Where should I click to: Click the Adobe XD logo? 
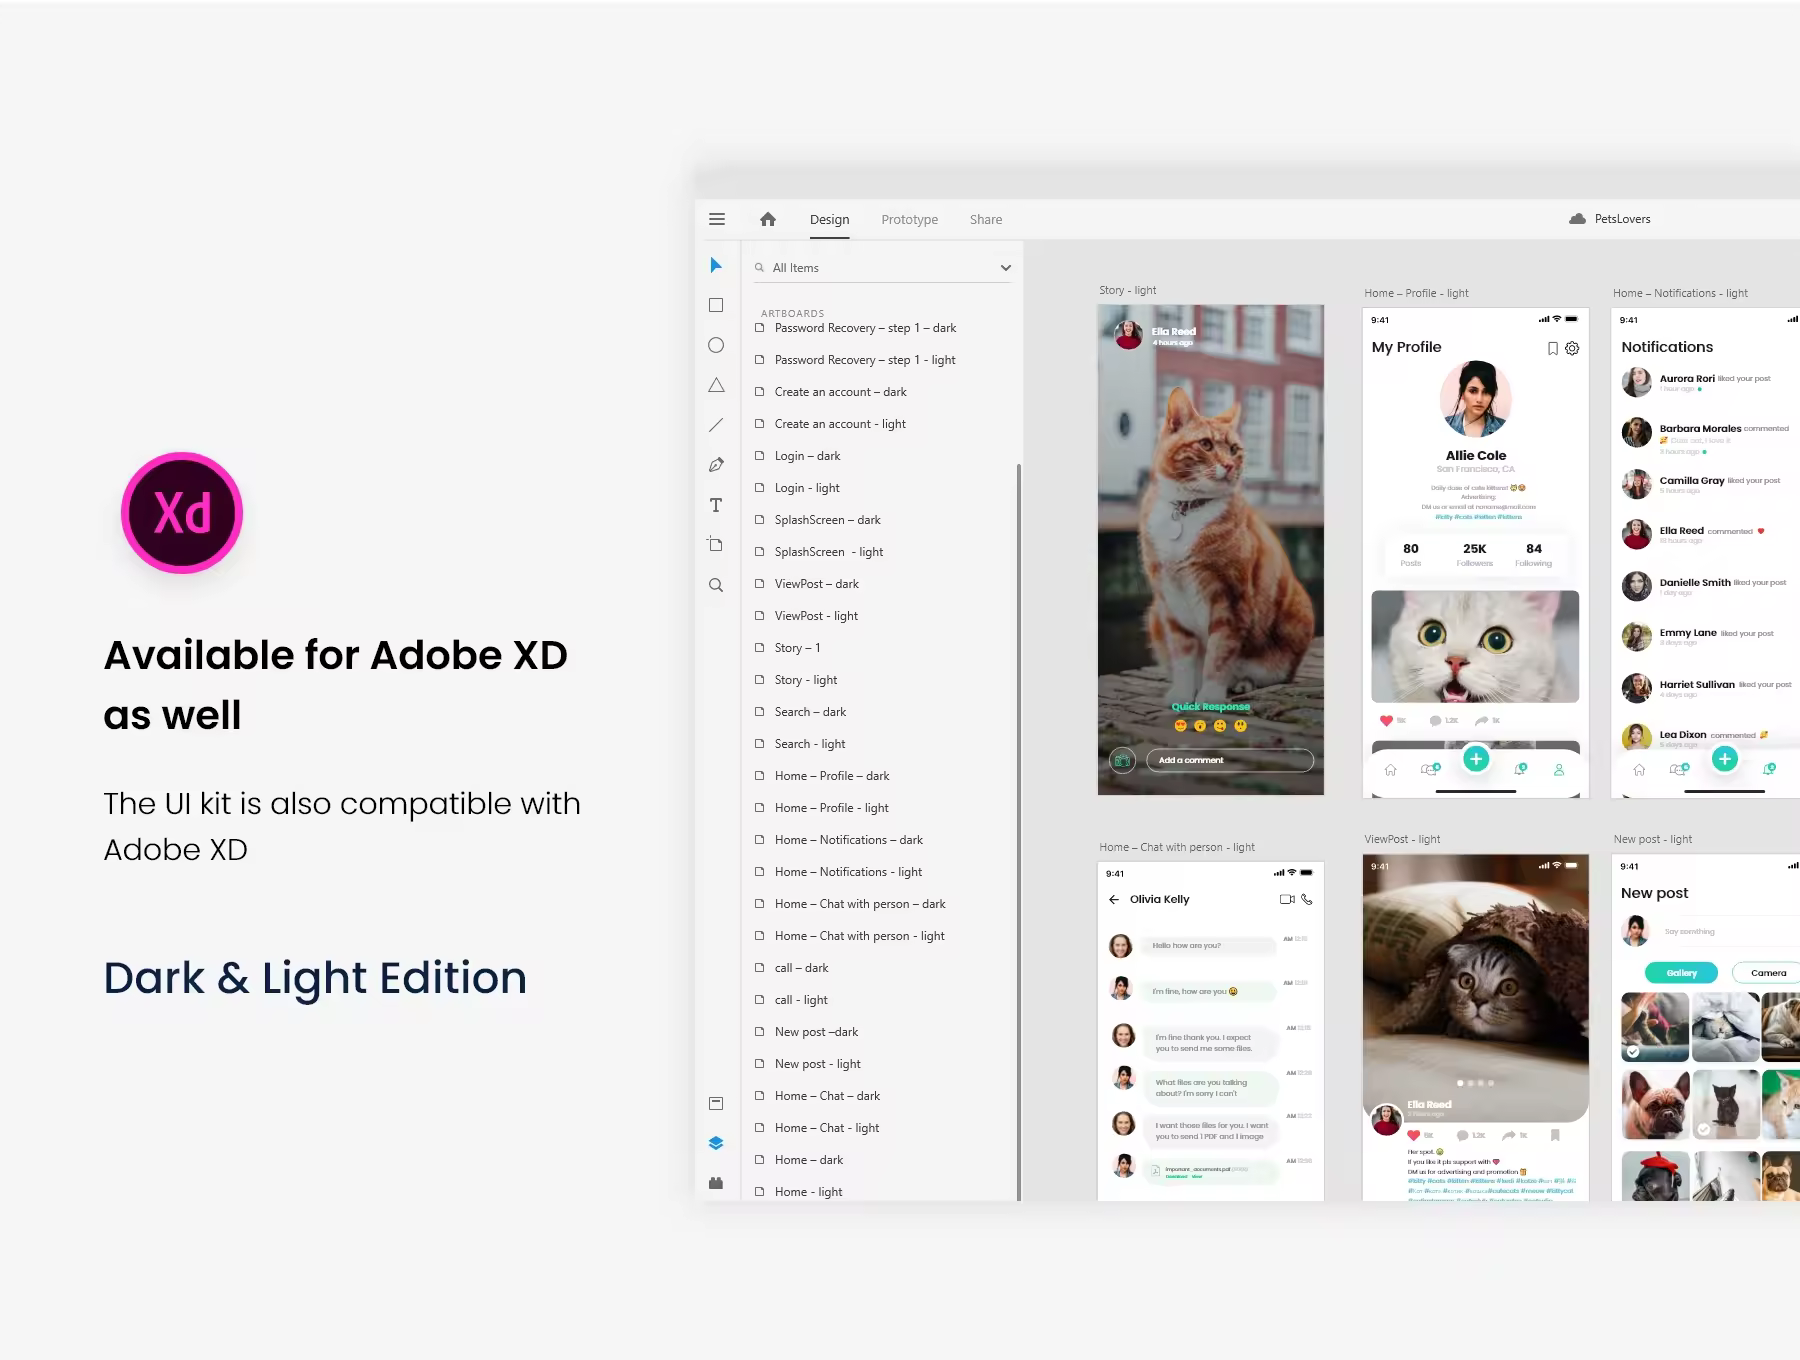click(182, 513)
